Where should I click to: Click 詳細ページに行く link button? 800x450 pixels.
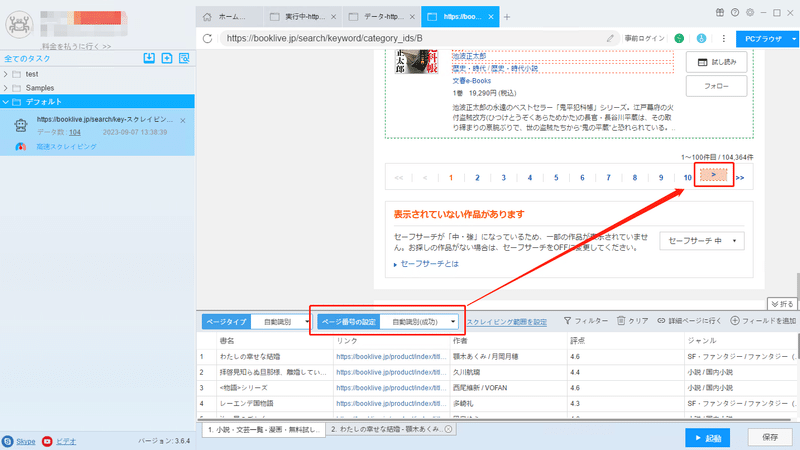[689, 321]
